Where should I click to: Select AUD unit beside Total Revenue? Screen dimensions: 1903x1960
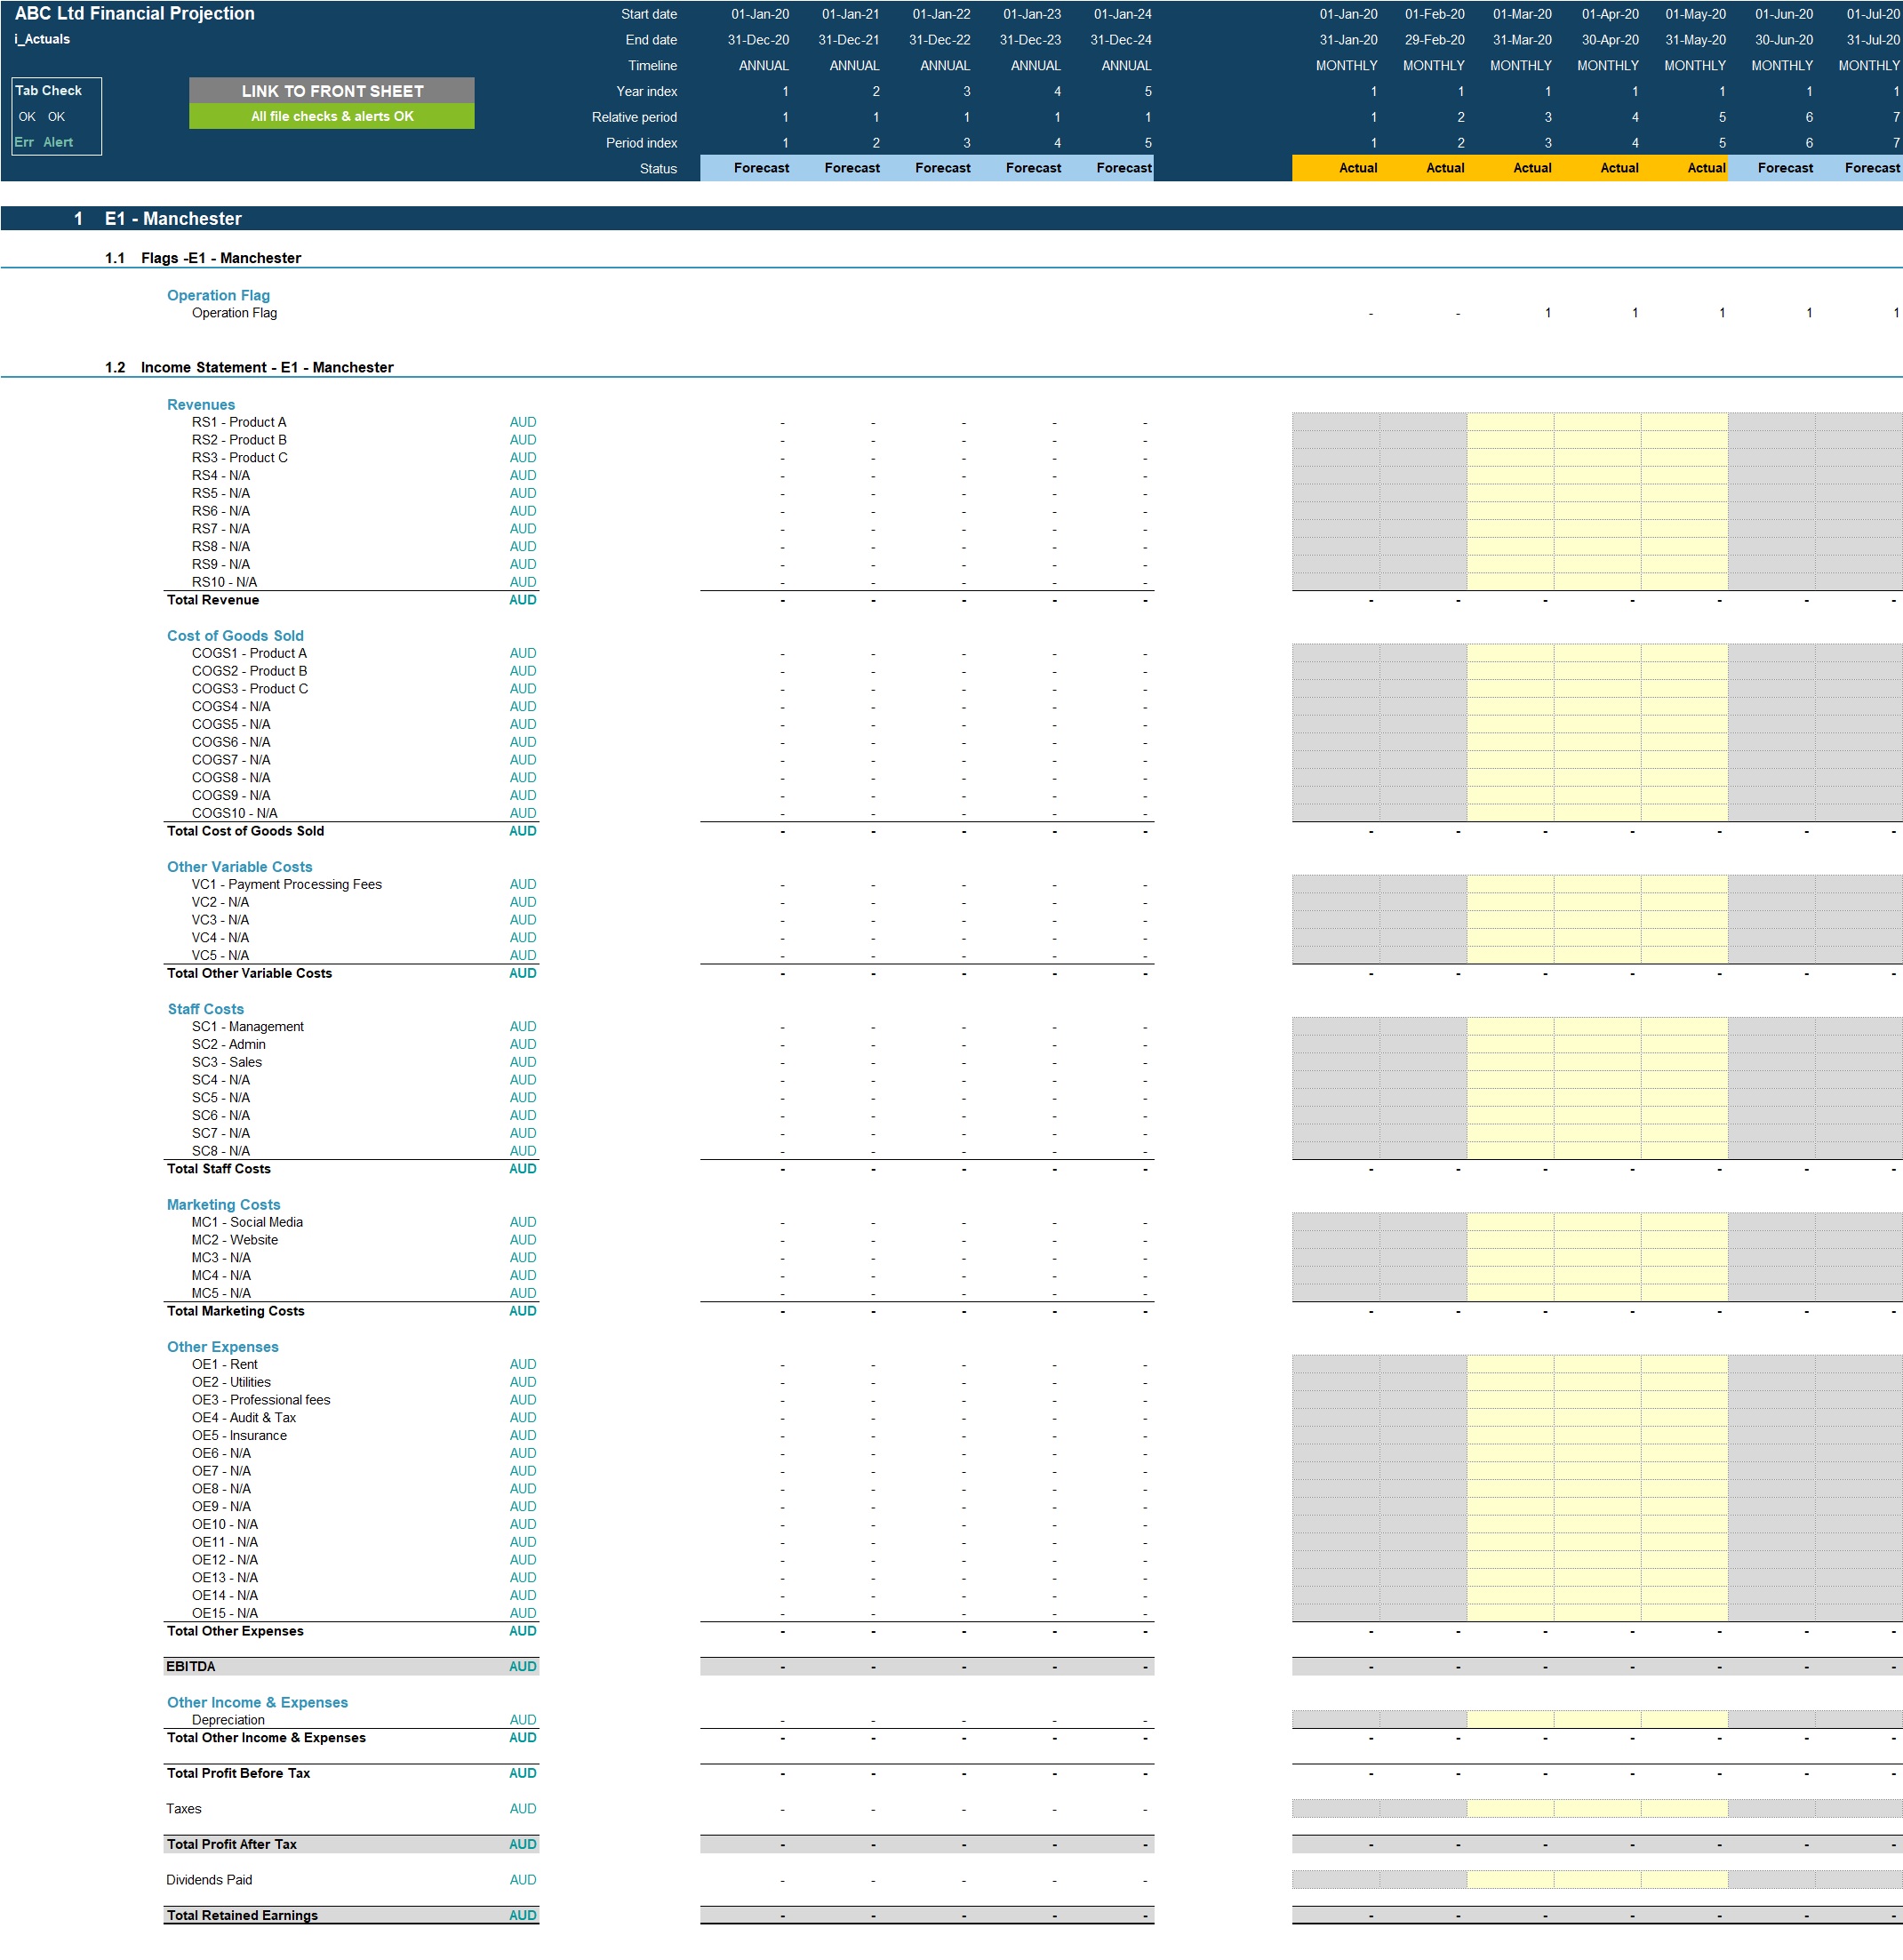522,600
